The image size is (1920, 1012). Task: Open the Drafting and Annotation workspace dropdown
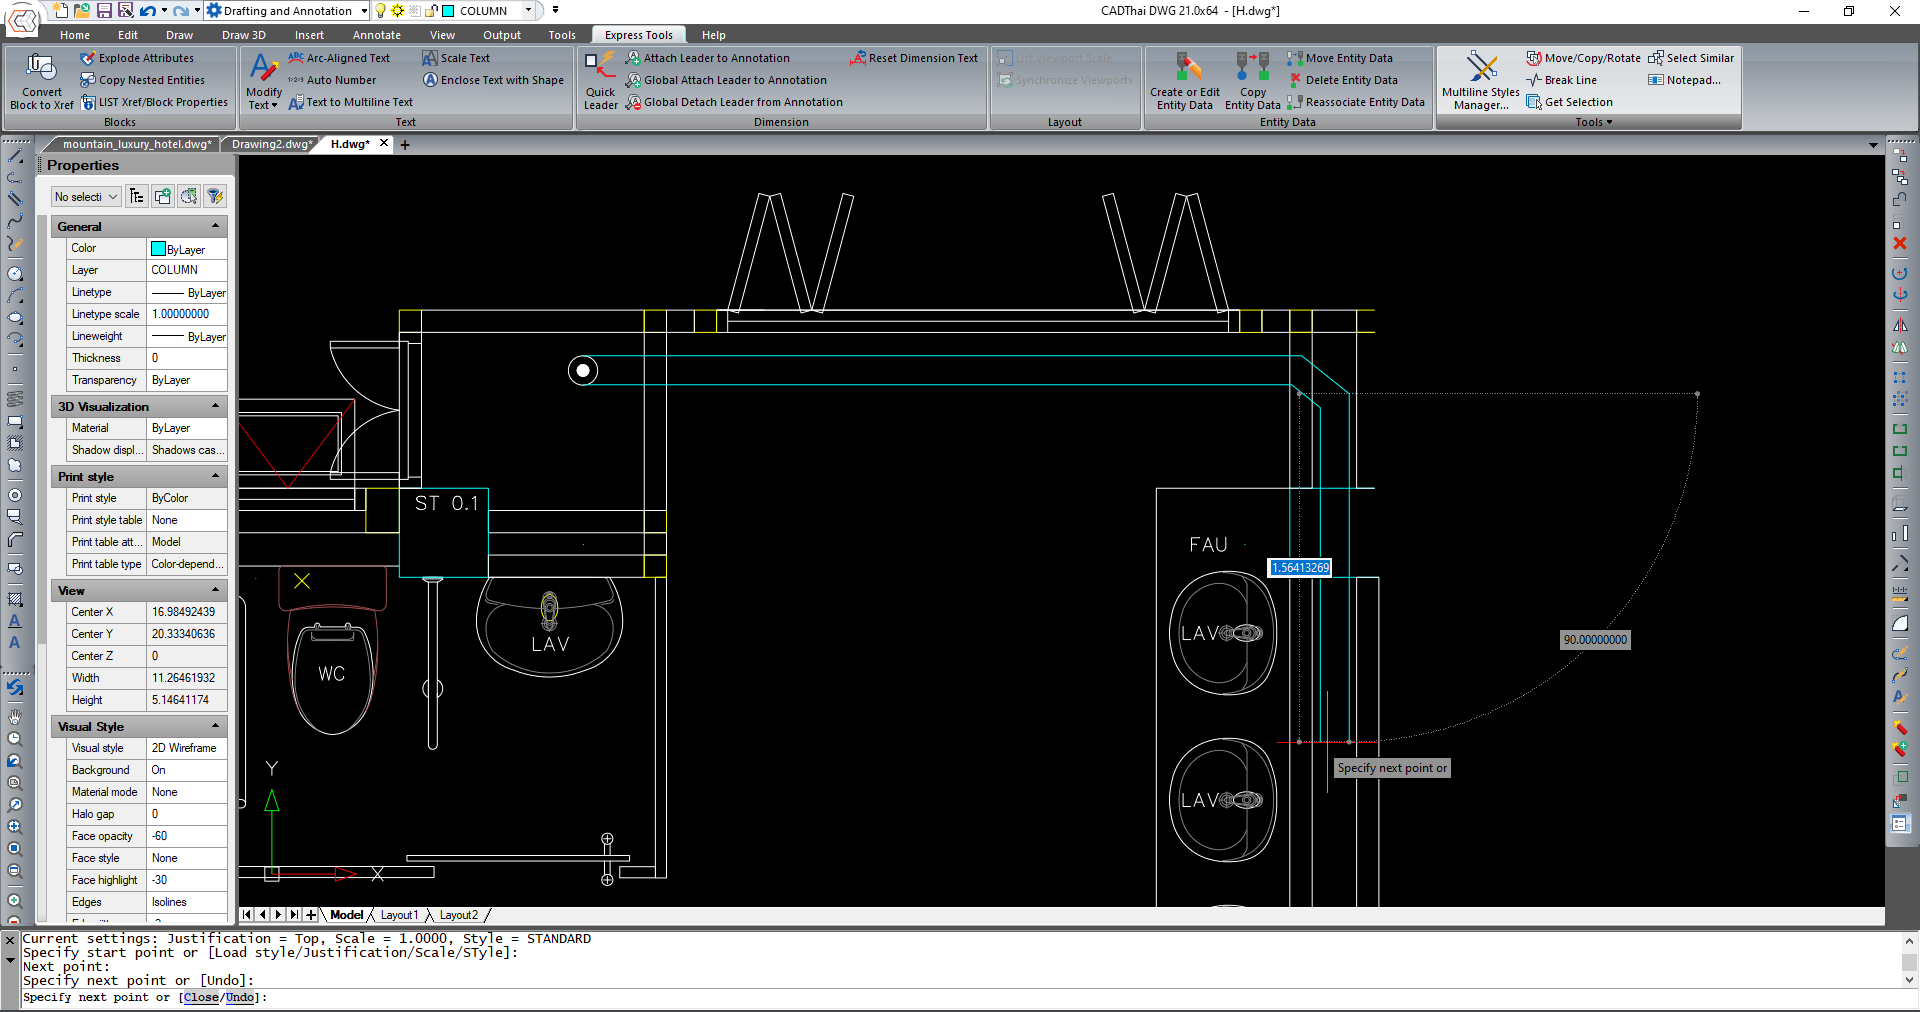click(364, 11)
